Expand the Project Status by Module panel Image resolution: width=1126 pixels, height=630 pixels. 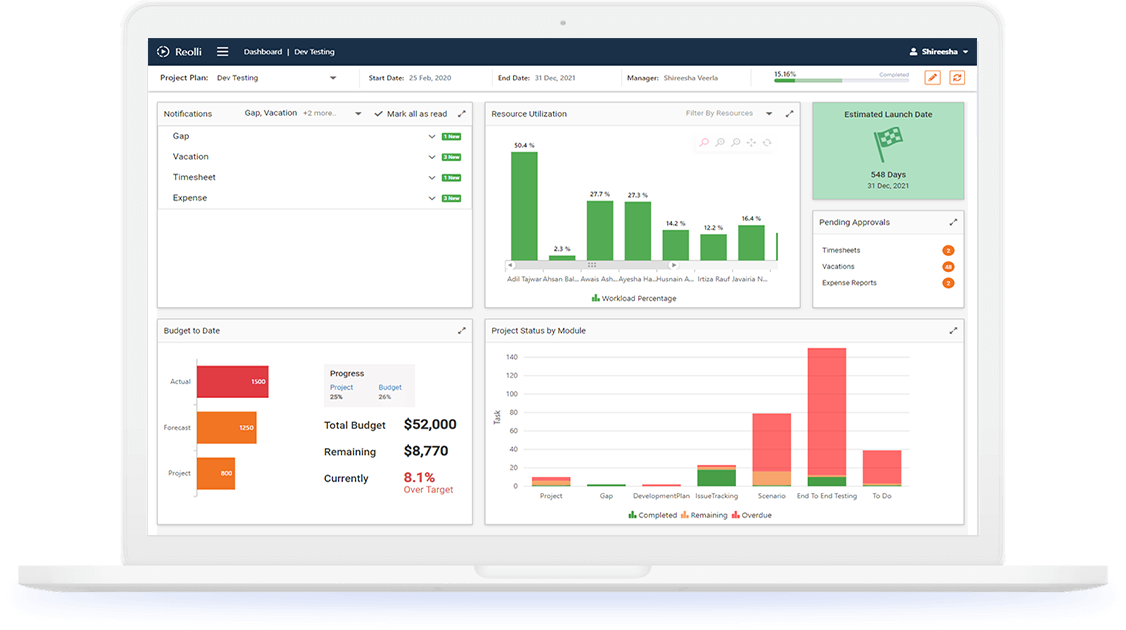pos(953,331)
